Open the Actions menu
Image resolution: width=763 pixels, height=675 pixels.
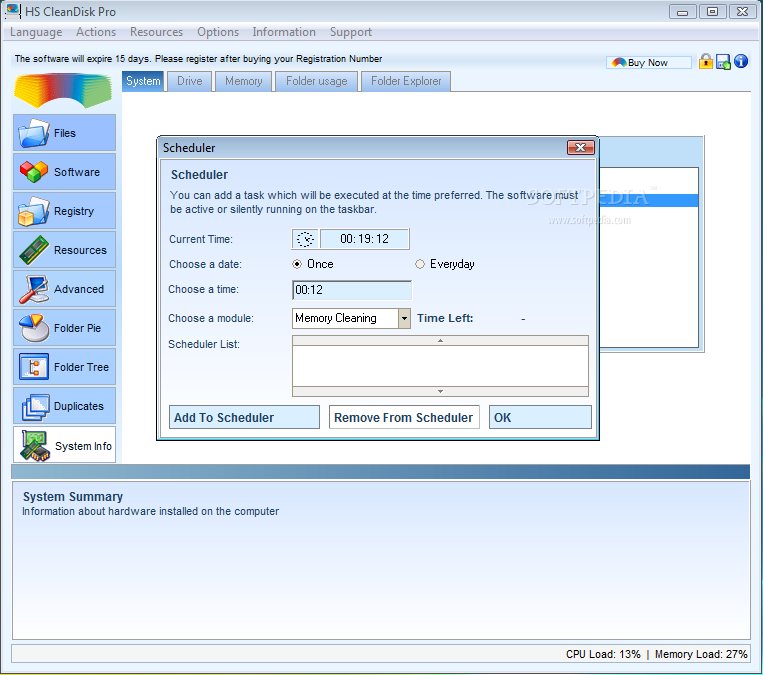(x=96, y=32)
